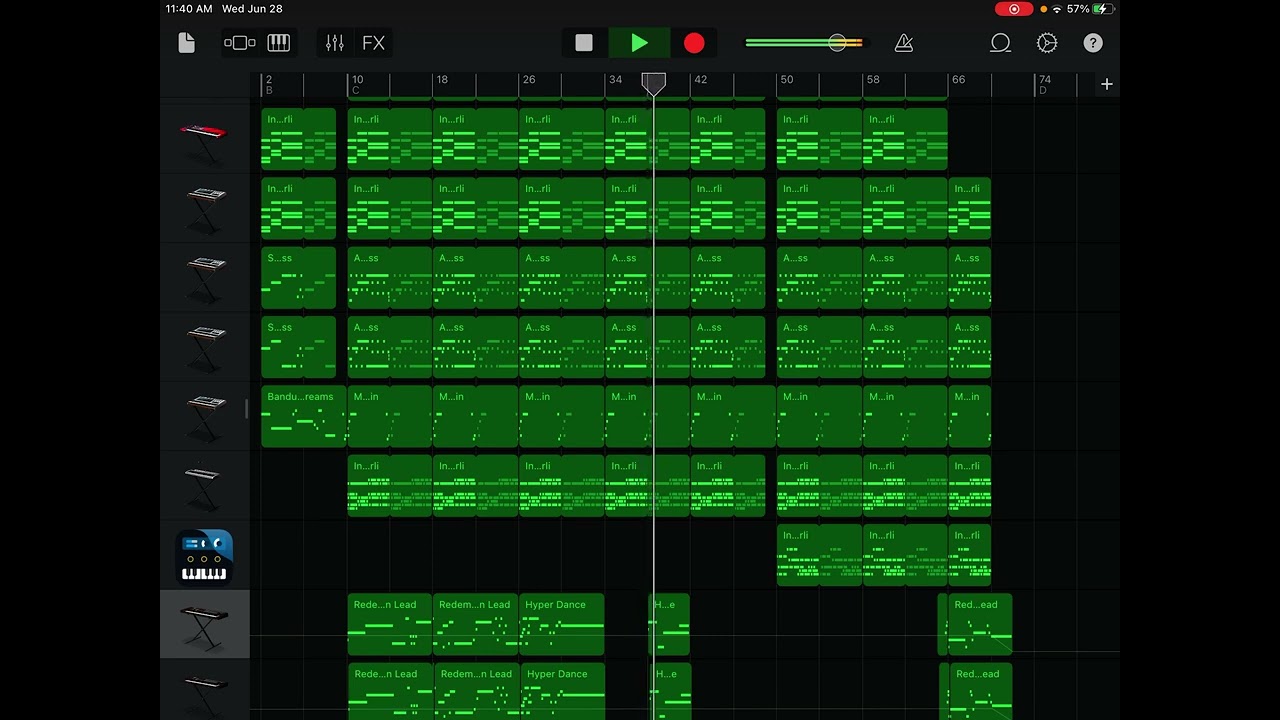Select first S...ss region on fourth track

point(298,347)
